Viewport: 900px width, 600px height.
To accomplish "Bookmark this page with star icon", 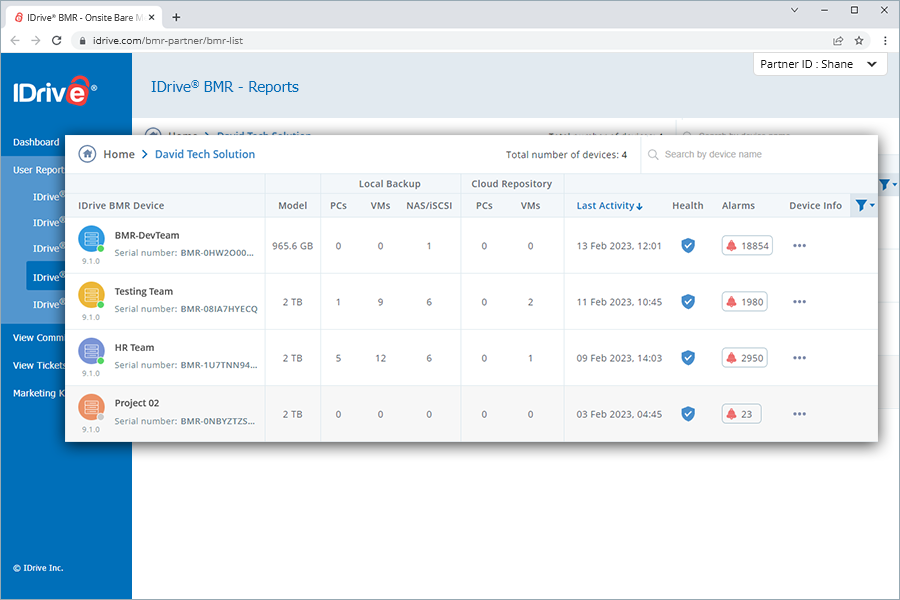I will [859, 41].
